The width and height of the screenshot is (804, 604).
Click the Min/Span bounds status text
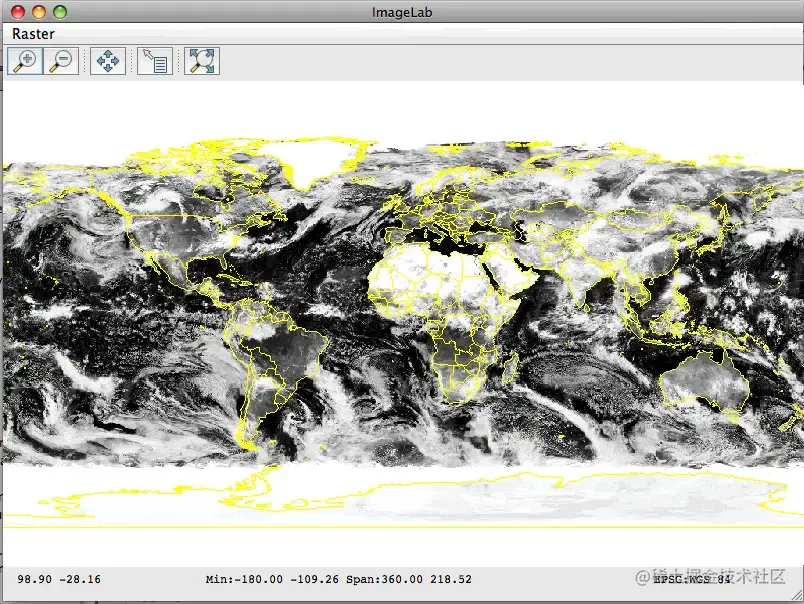coord(338,579)
